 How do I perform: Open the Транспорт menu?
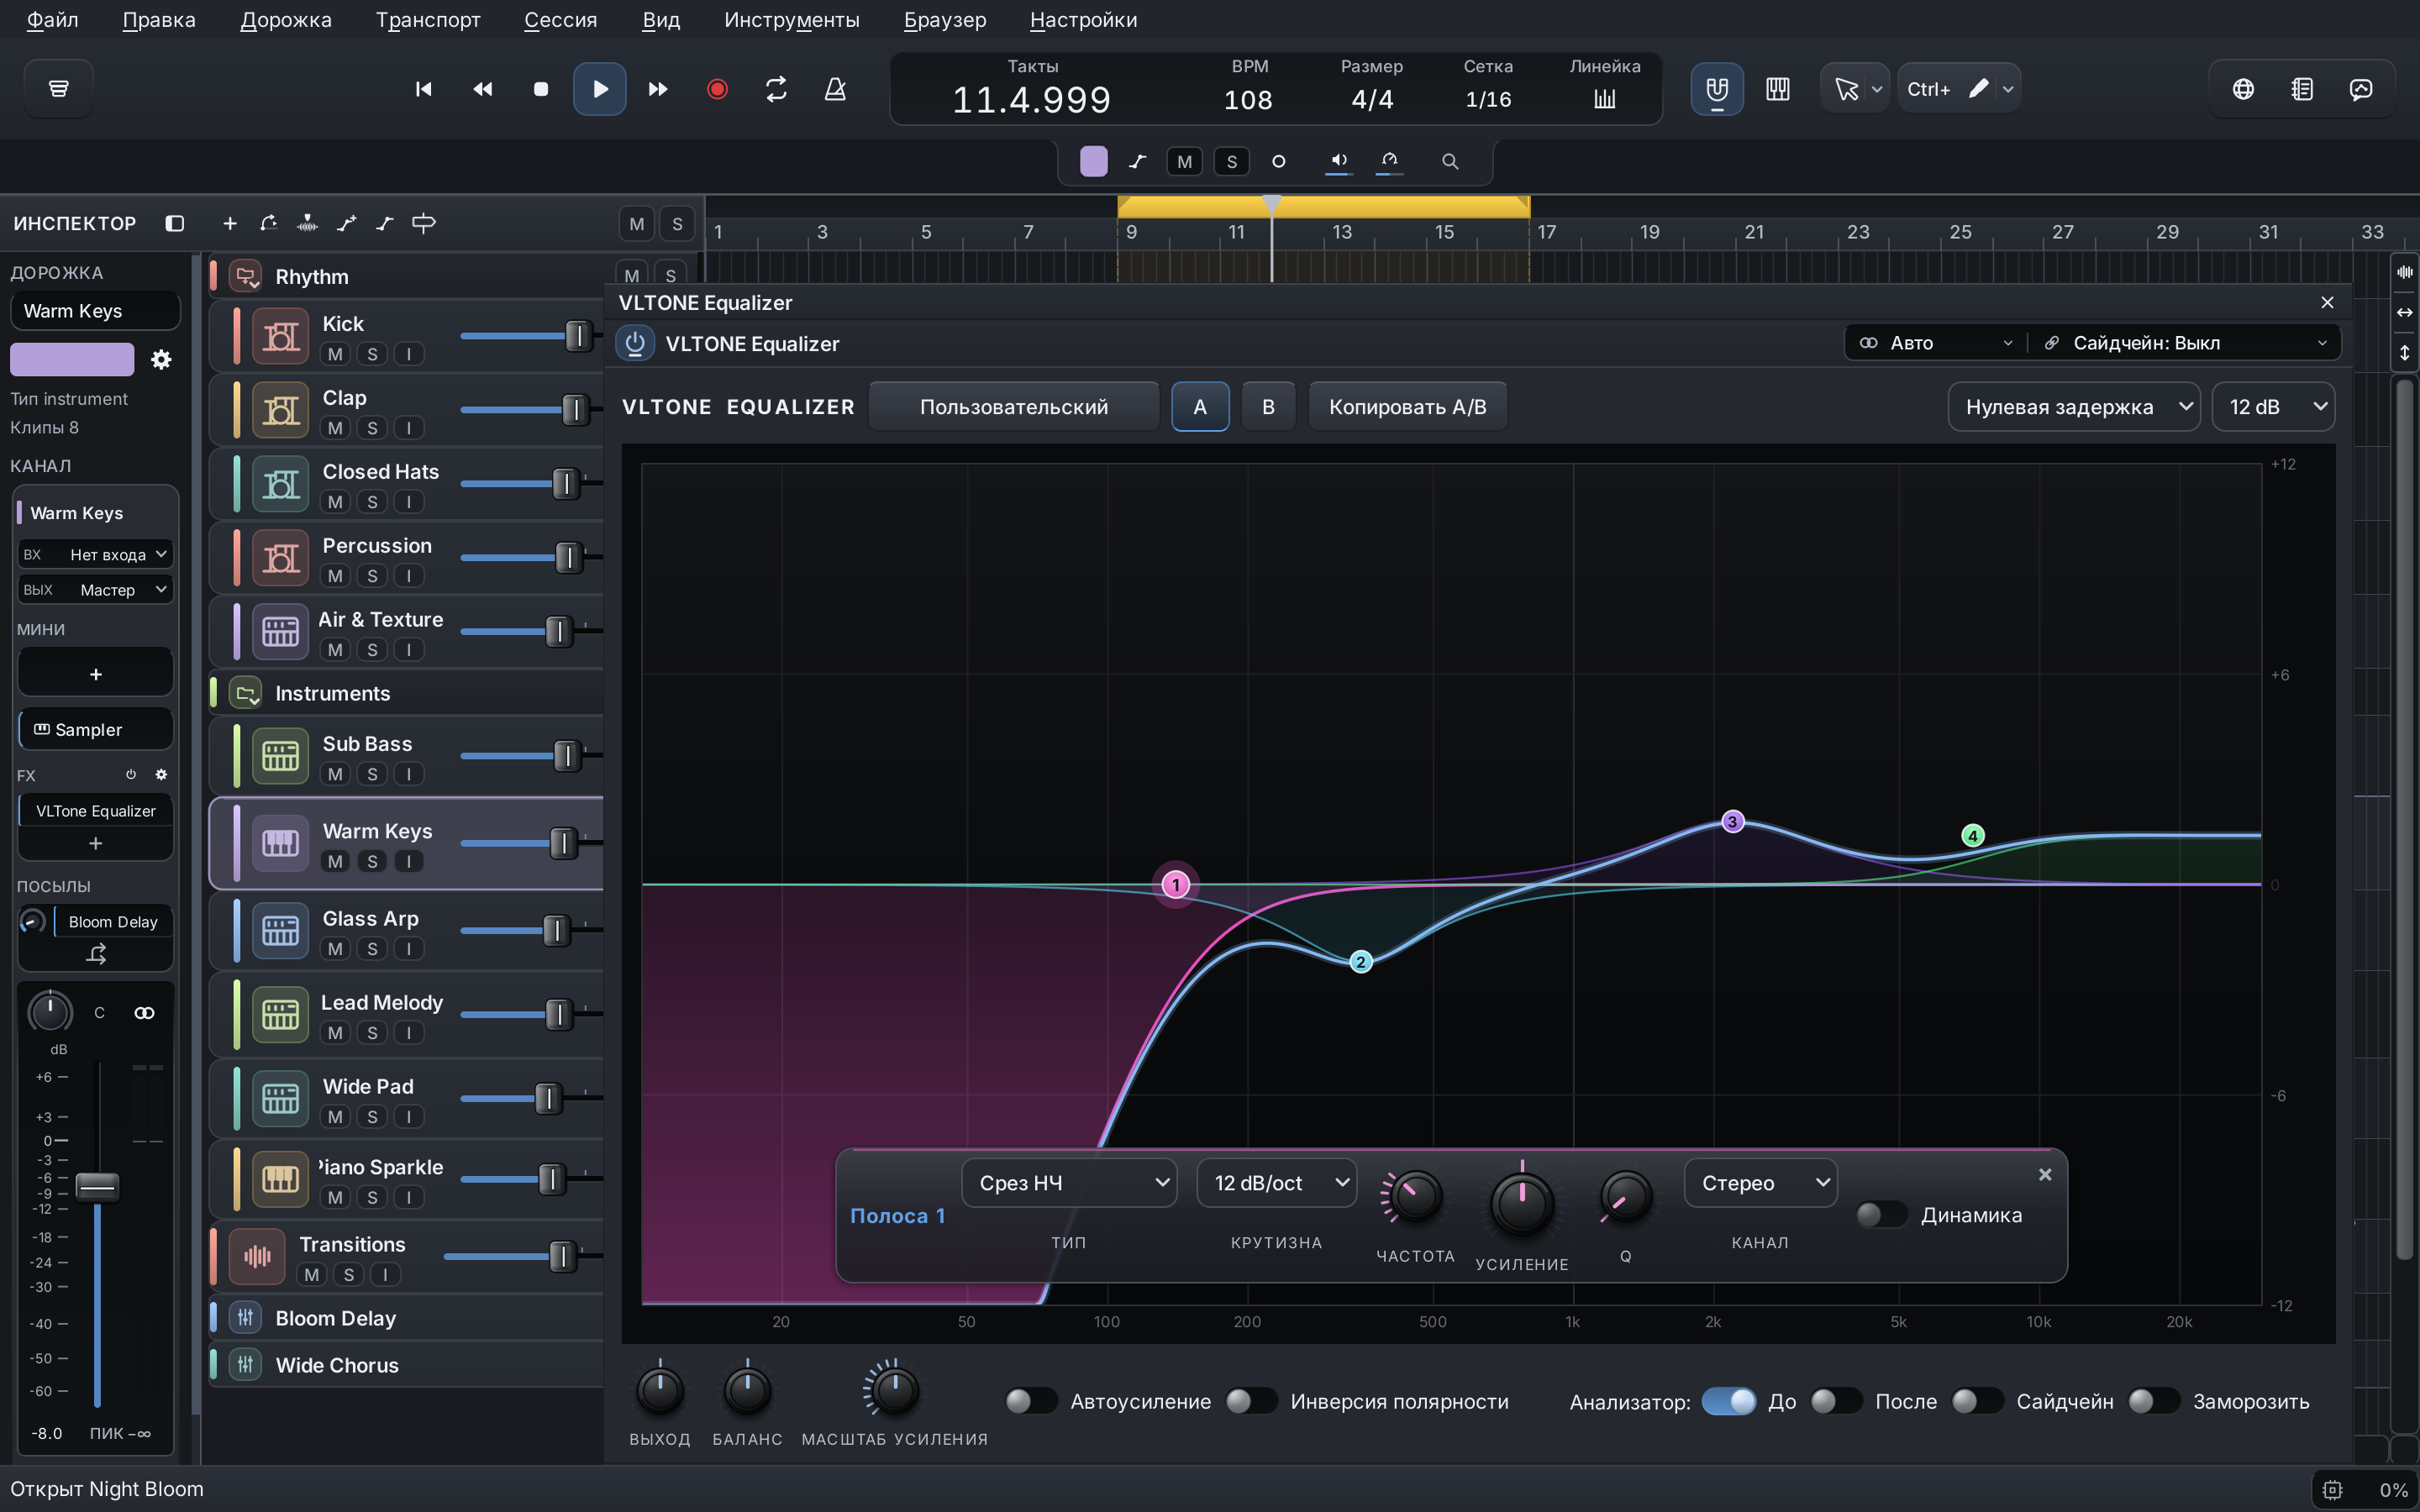point(428,20)
